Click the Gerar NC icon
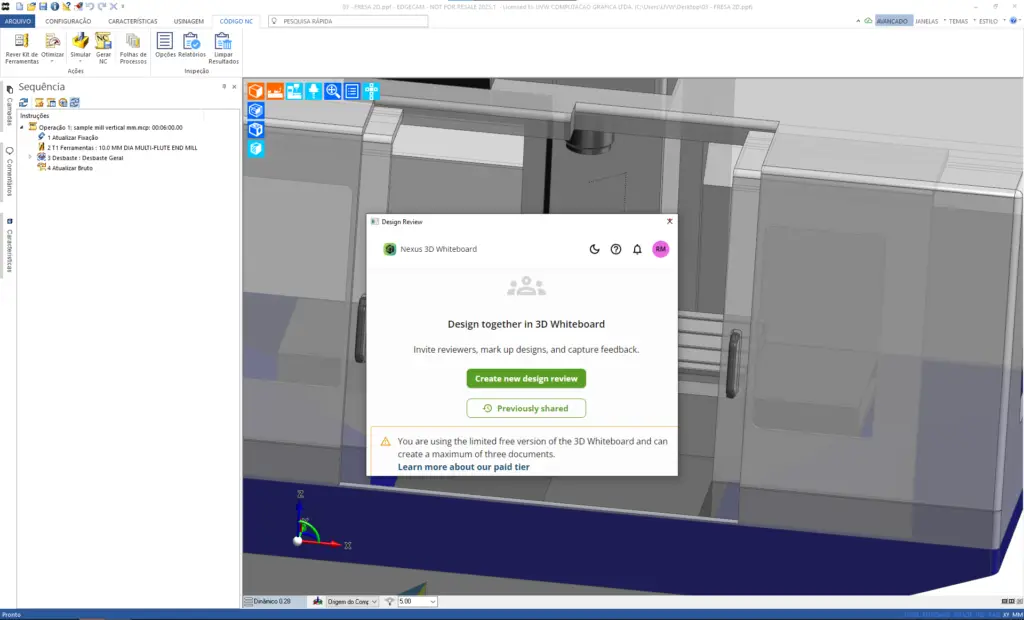Screen dimensions: 1024x620 point(103,41)
